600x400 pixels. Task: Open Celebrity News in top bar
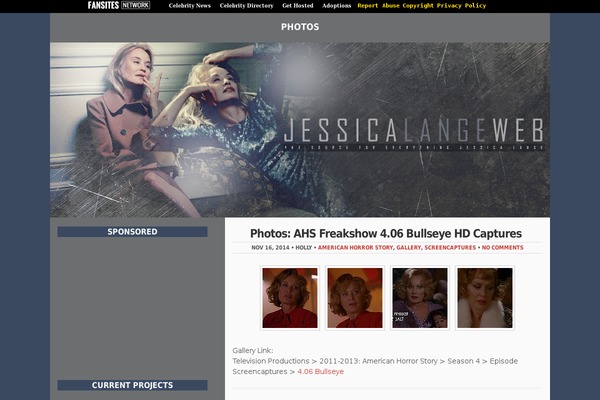point(190,6)
